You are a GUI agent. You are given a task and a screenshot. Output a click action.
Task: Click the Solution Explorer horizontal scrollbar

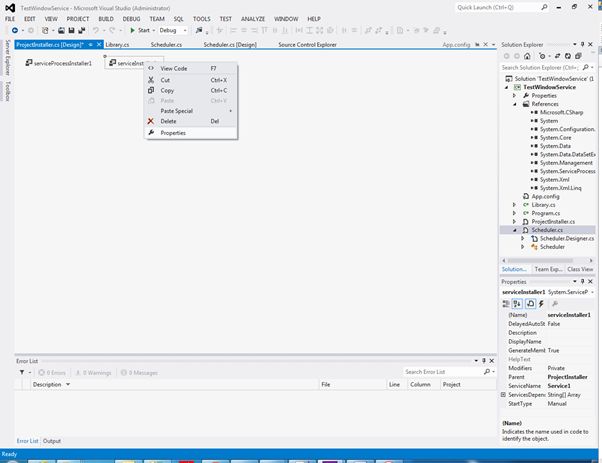tap(547, 260)
